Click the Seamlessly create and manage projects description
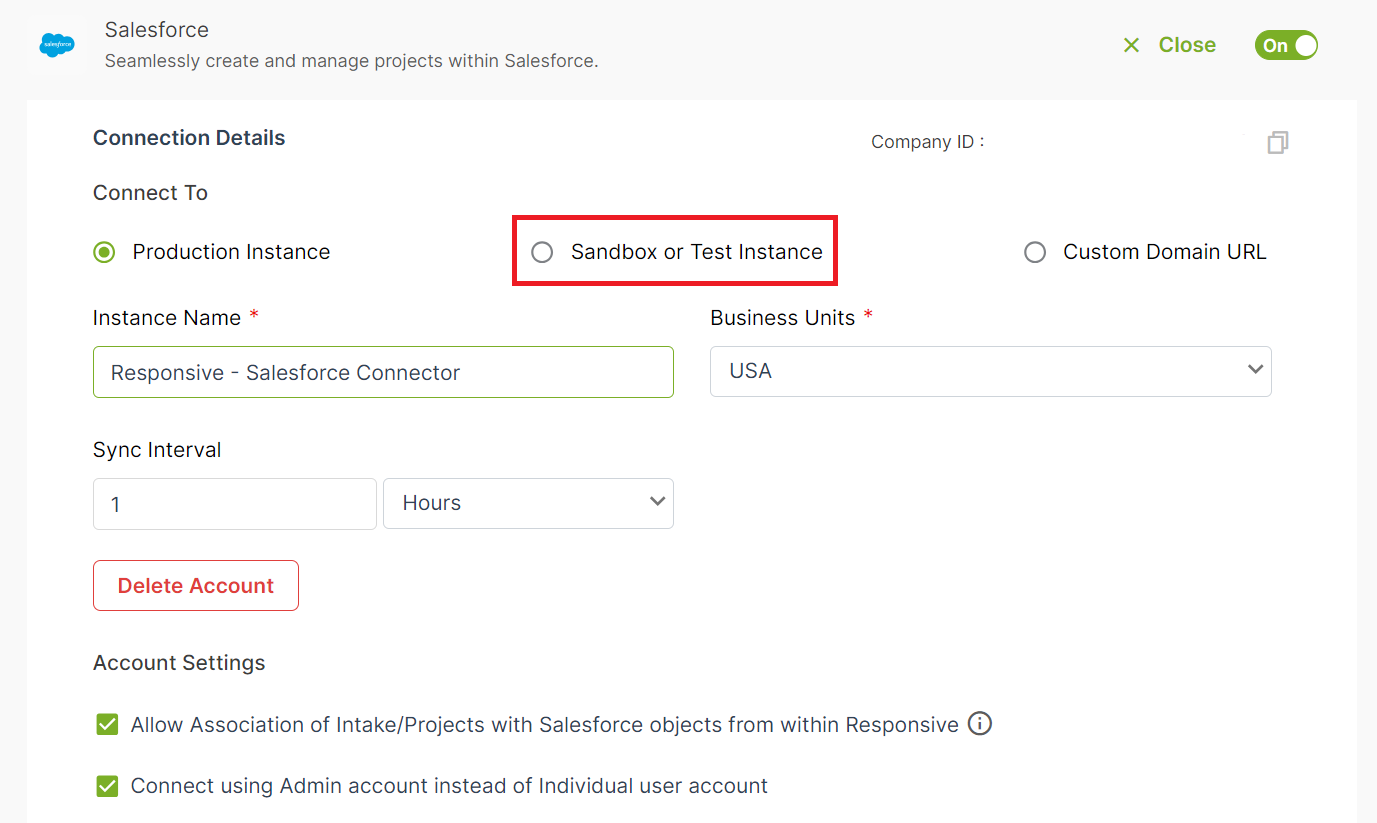Screen dimensions: 1377x823 point(352,61)
